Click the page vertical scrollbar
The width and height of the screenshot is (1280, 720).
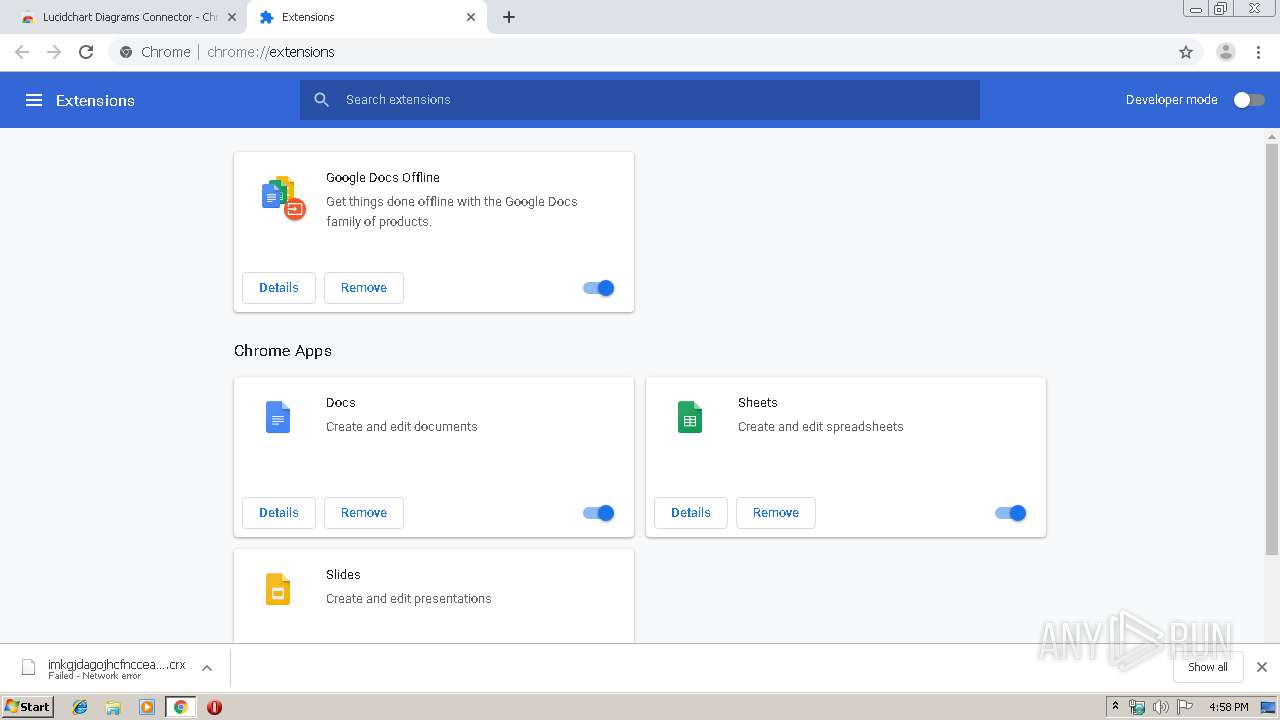[1272, 350]
